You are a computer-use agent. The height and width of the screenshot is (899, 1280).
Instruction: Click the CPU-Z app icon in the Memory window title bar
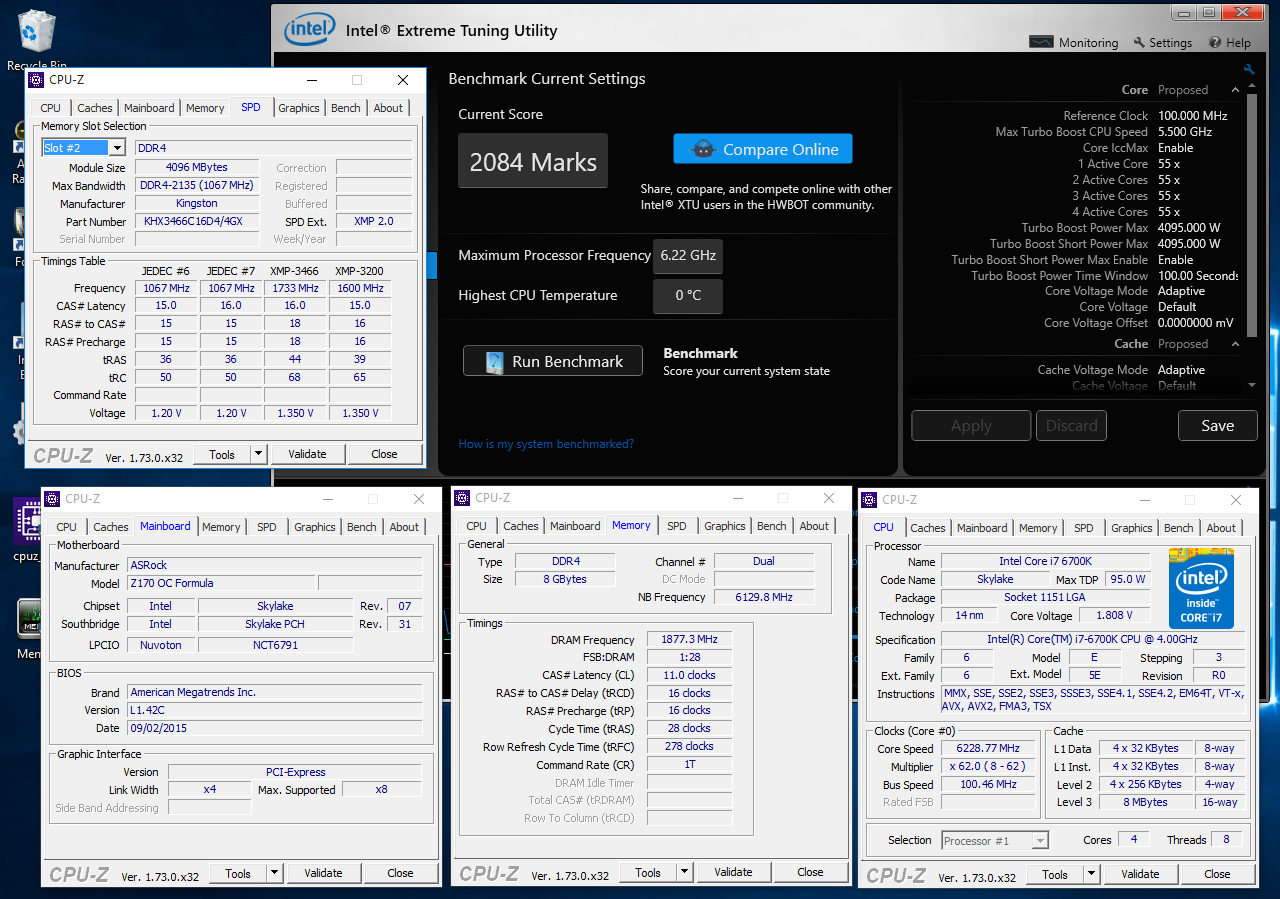pyautogui.click(x=463, y=498)
